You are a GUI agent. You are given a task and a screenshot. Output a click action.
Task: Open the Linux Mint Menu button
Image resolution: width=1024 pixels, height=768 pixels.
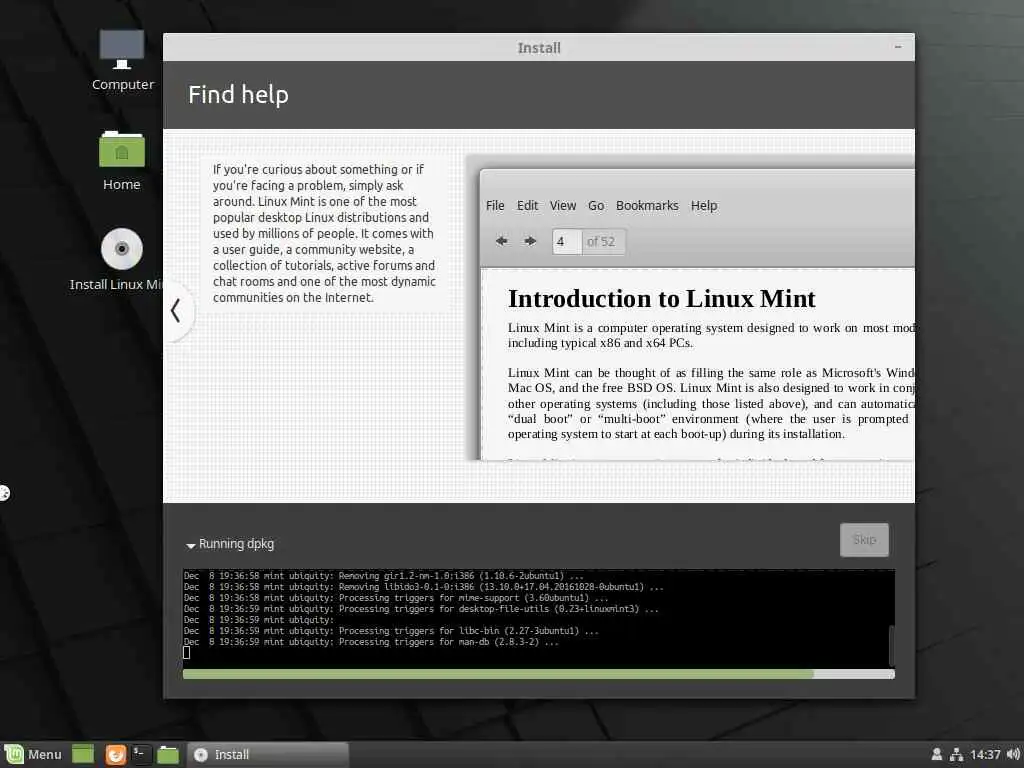point(34,754)
